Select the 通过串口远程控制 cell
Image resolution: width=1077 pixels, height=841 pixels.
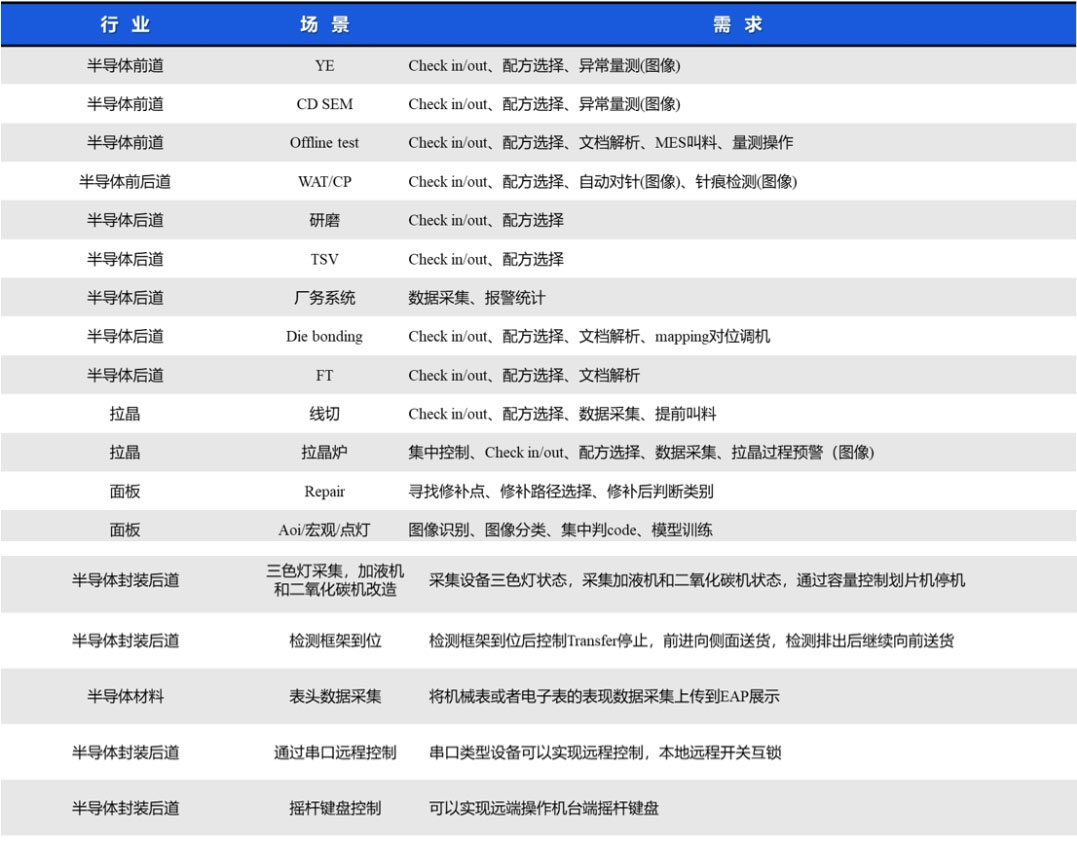coord(335,752)
